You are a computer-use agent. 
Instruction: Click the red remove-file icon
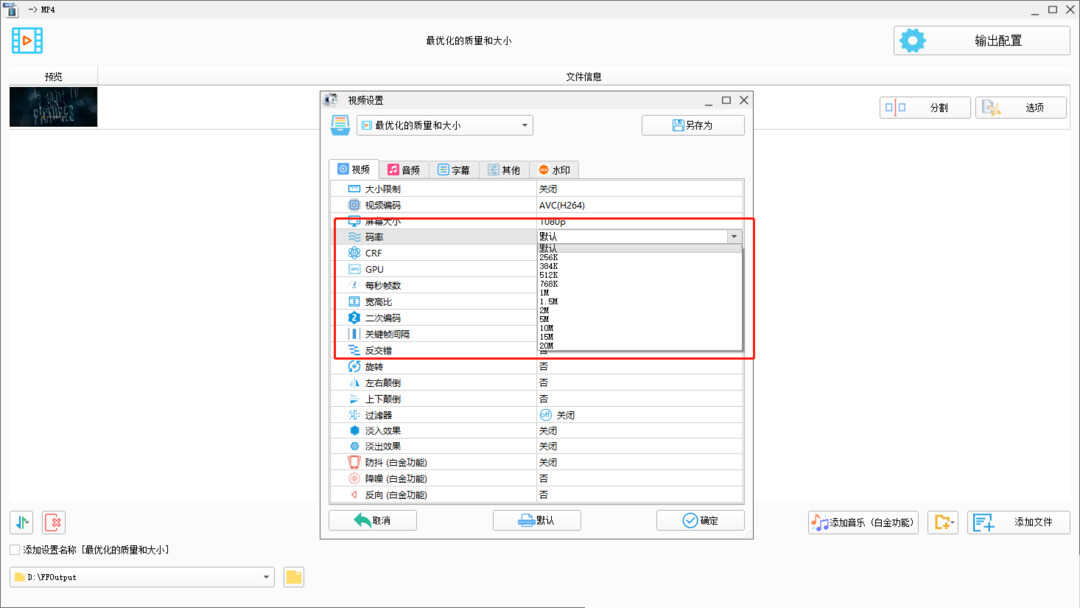[x=54, y=523]
